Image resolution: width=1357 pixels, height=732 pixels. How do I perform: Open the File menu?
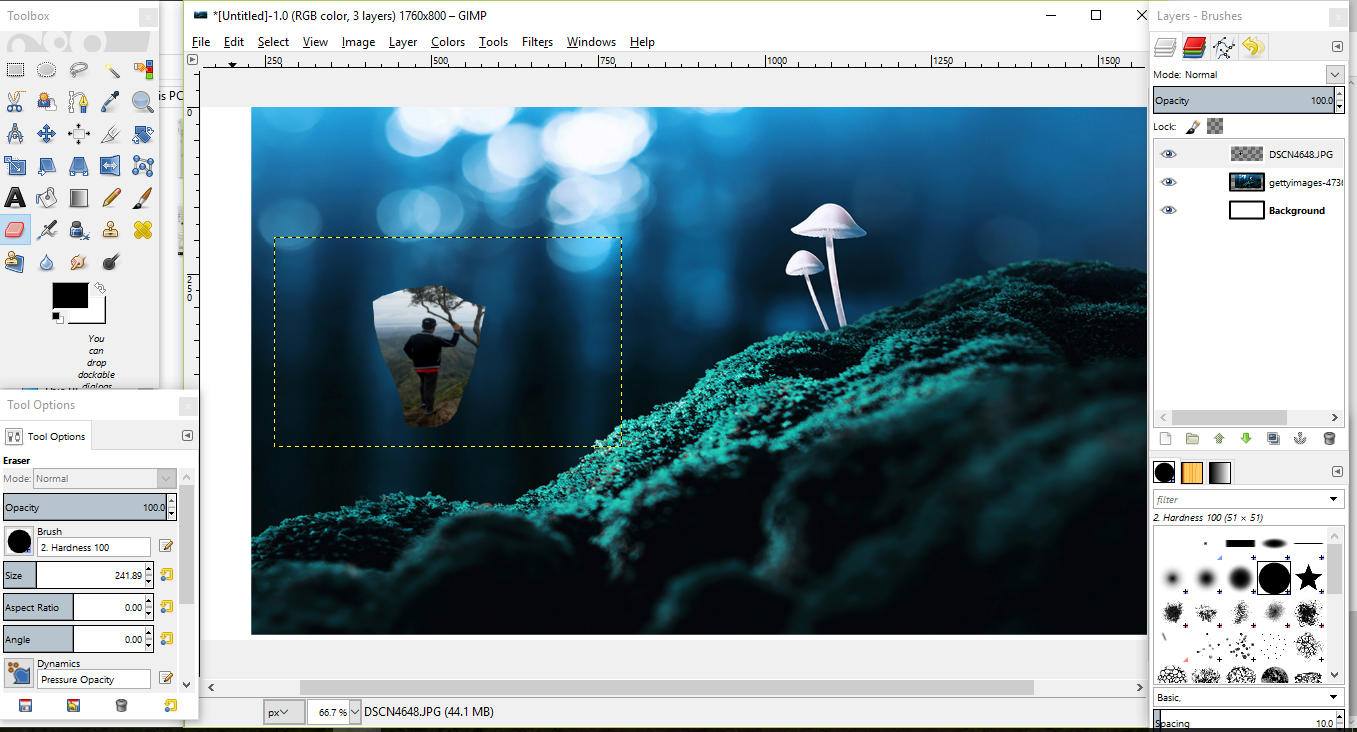click(201, 42)
